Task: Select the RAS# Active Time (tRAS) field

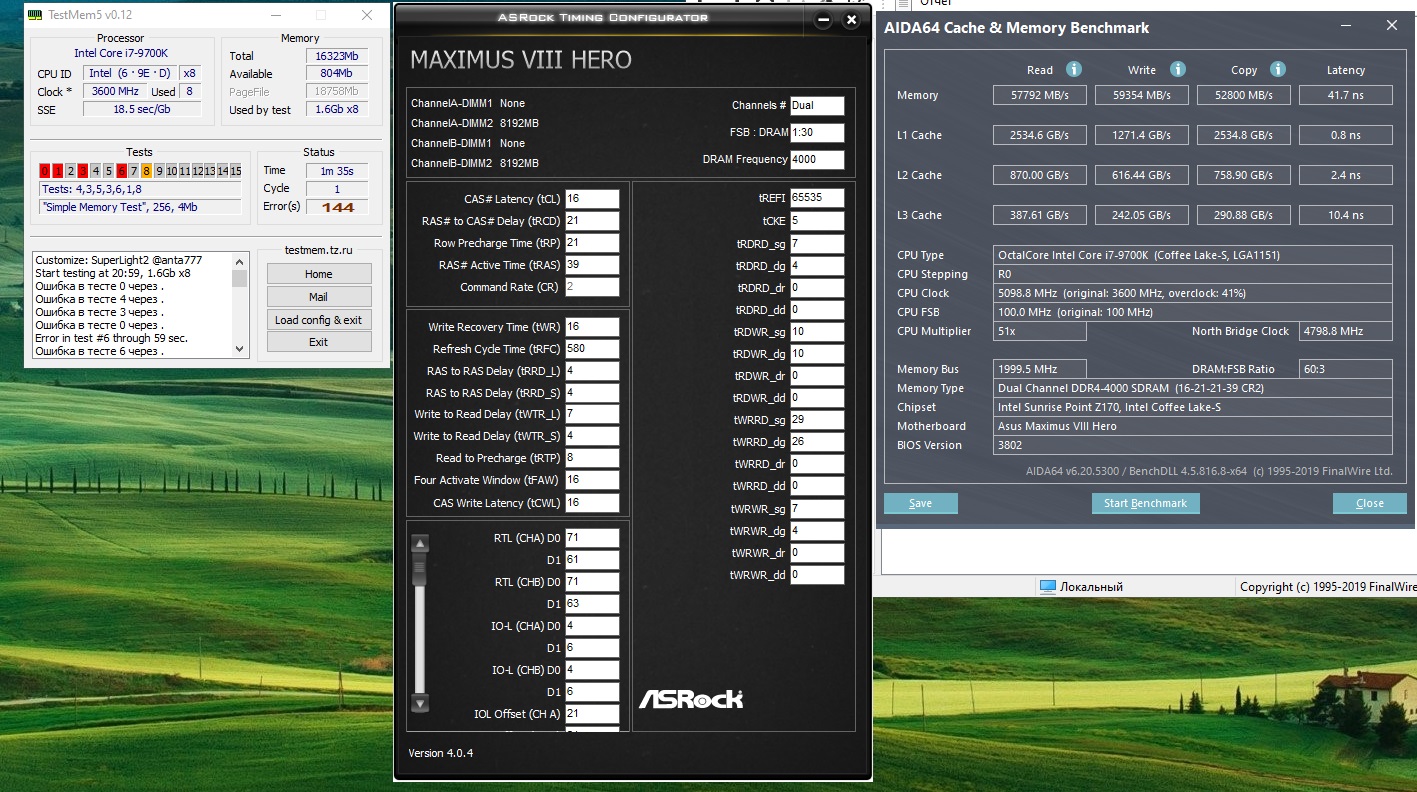Action: tap(592, 265)
